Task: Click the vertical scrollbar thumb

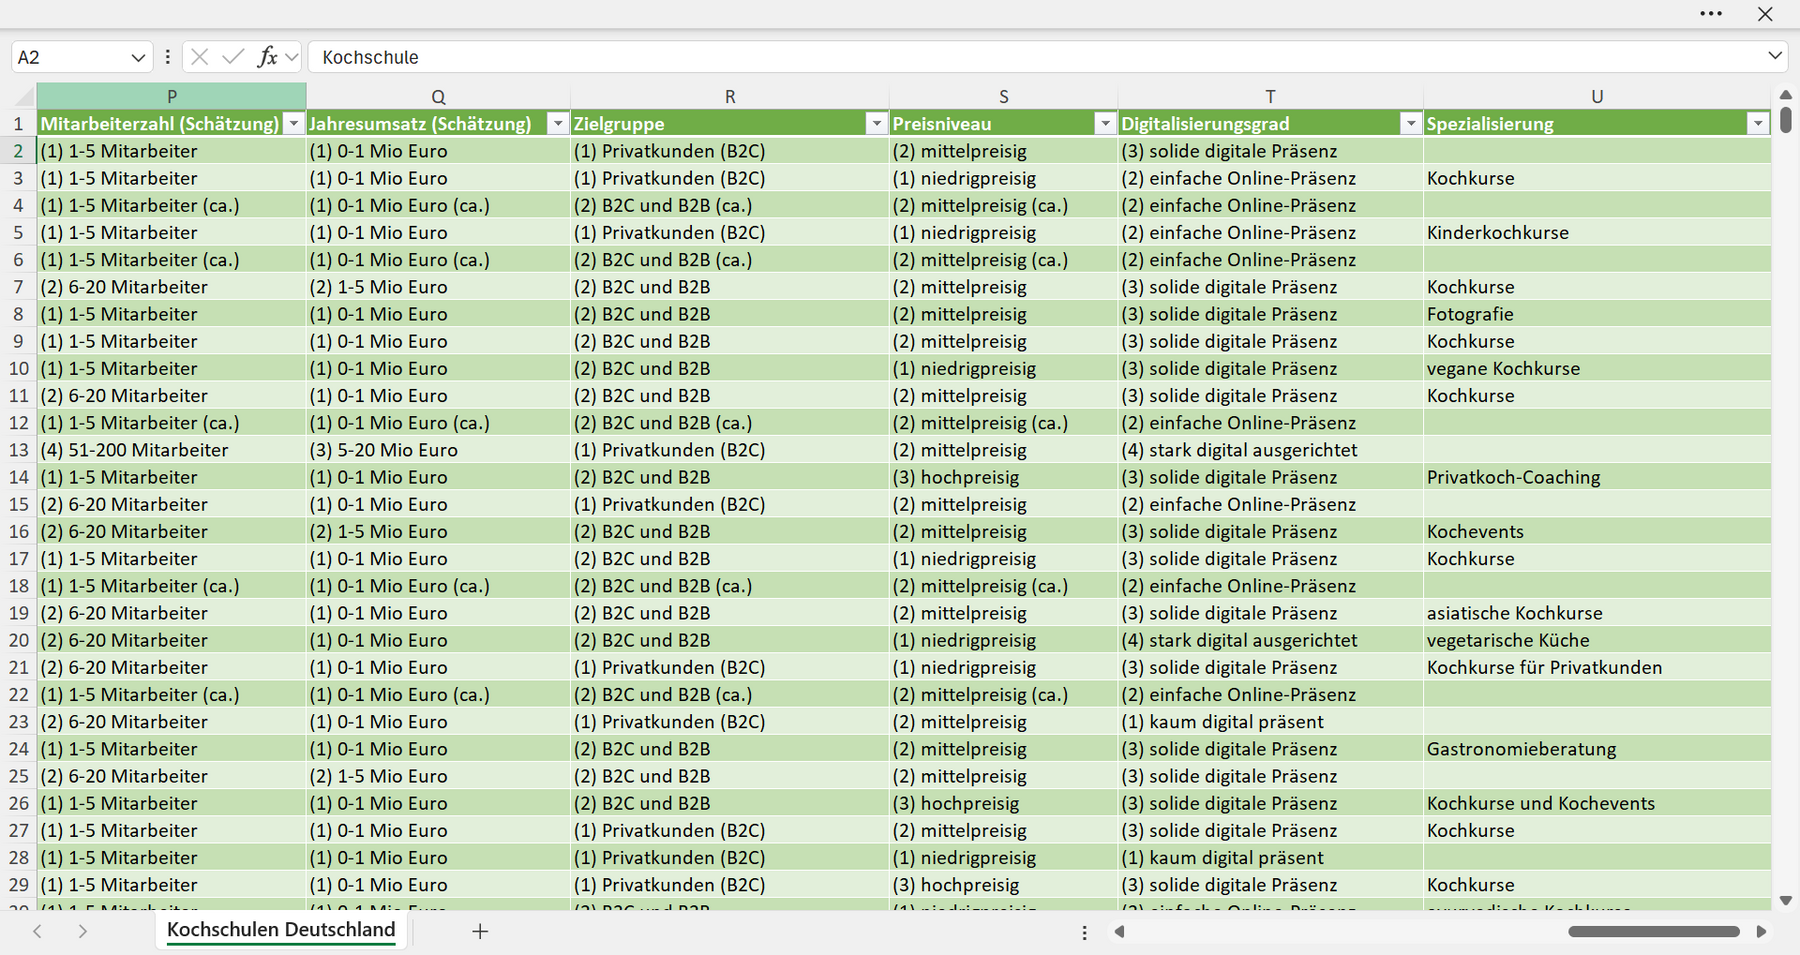Action: pyautogui.click(x=1786, y=119)
